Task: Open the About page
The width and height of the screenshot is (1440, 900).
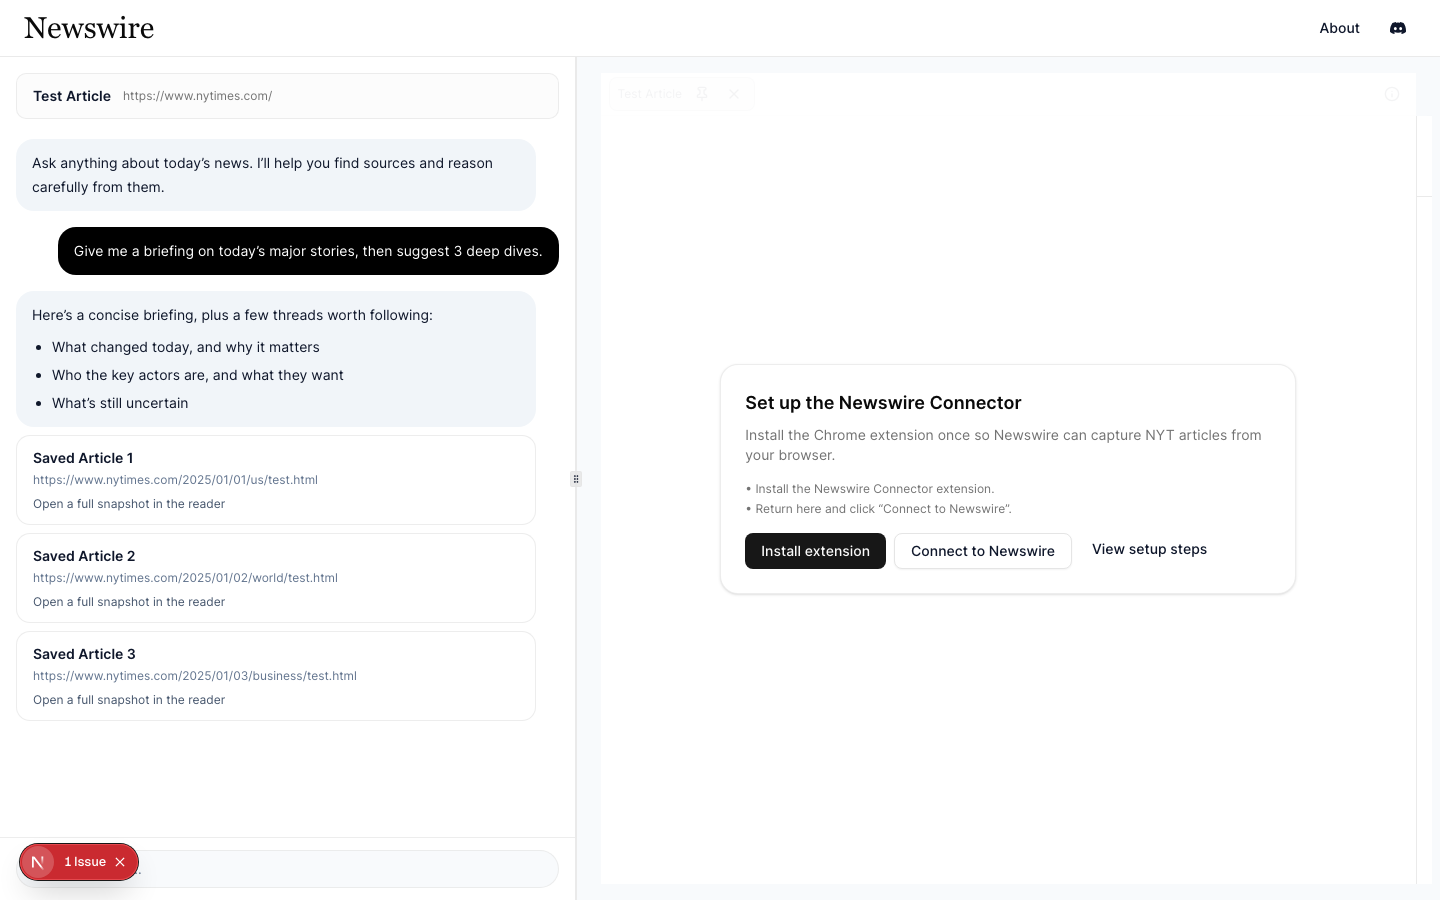Action: [x=1339, y=28]
